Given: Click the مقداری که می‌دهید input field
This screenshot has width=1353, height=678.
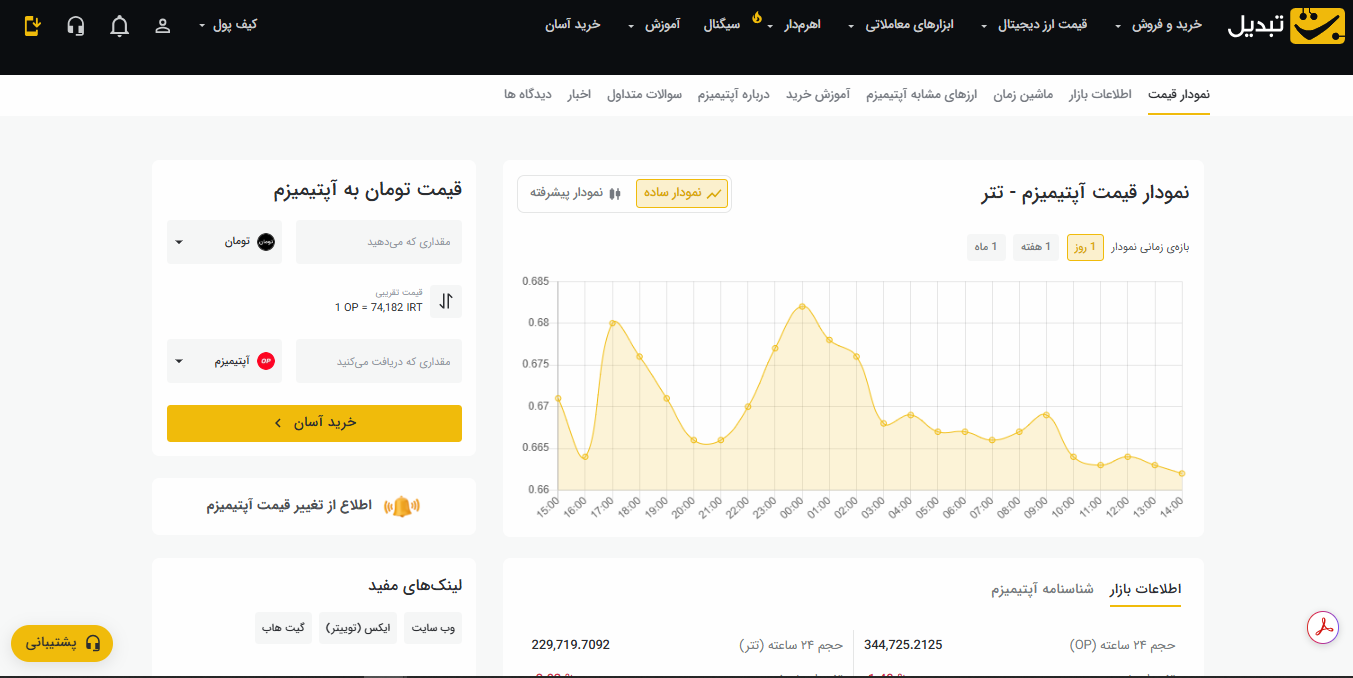Looking at the screenshot, I should click(379, 241).
